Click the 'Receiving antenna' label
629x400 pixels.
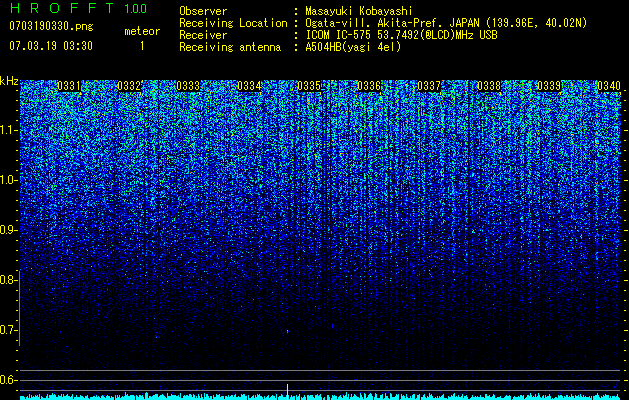tap(230, 47)
